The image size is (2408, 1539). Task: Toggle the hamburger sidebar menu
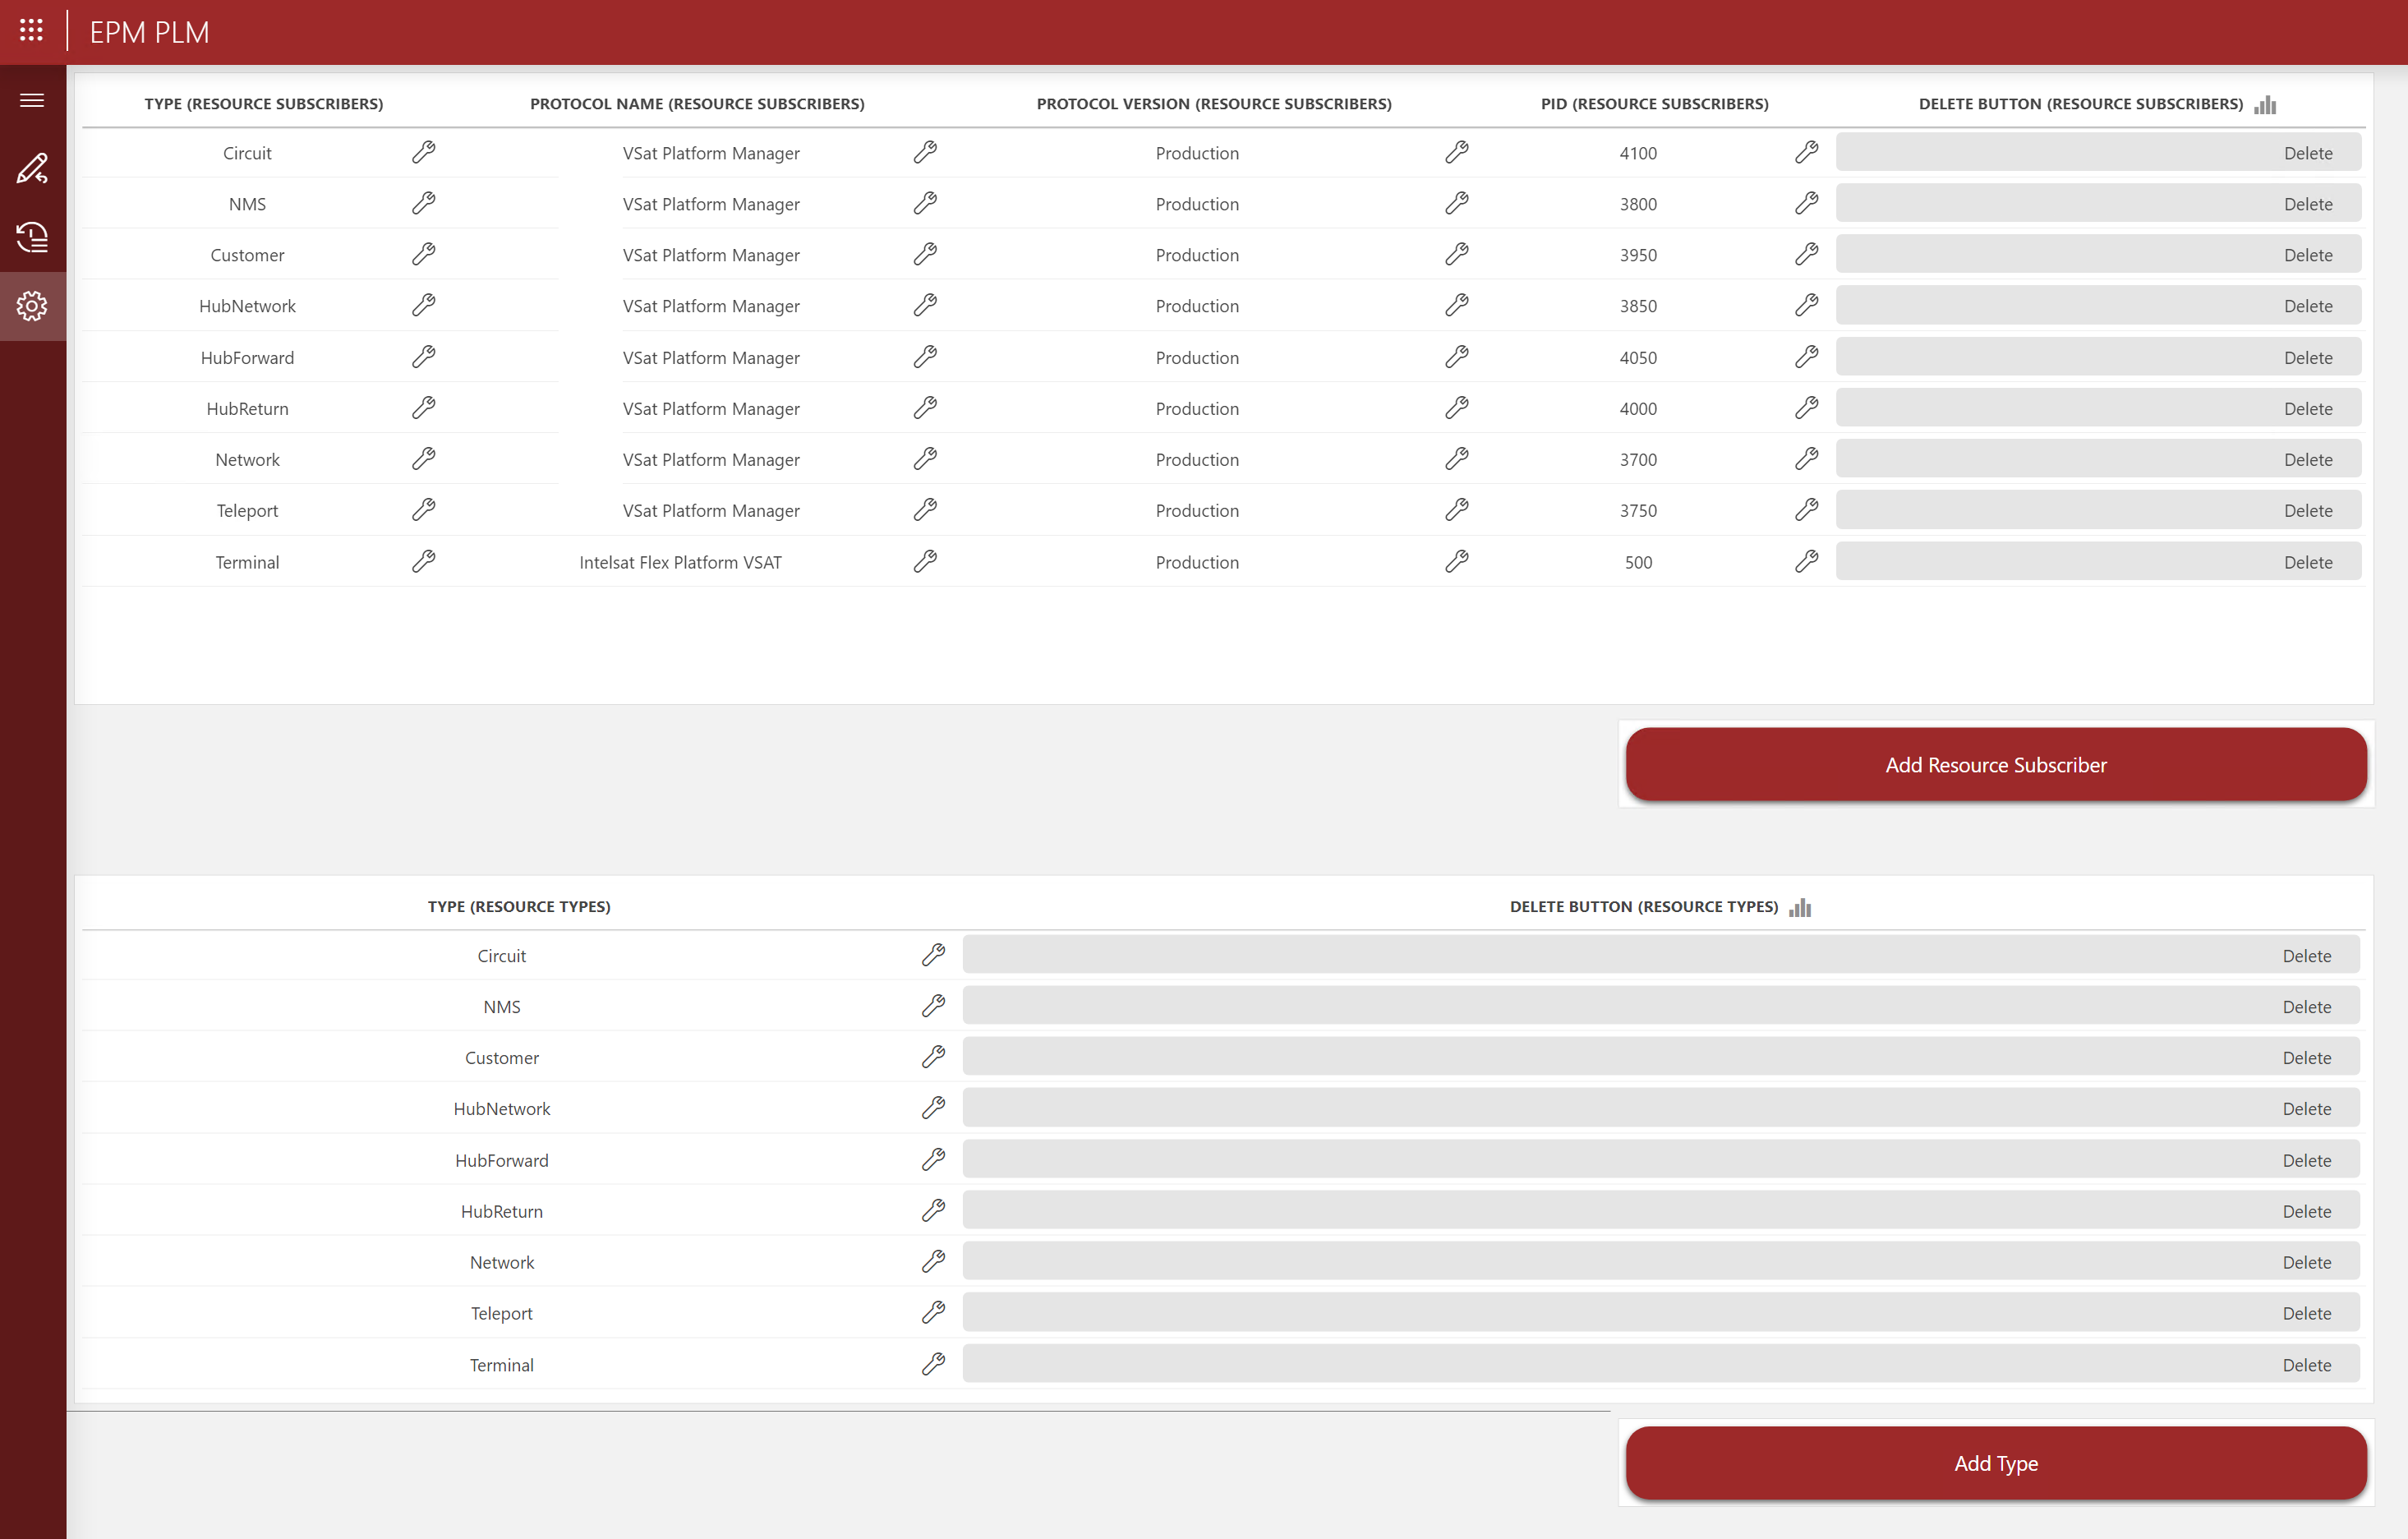tap(32, 100)
